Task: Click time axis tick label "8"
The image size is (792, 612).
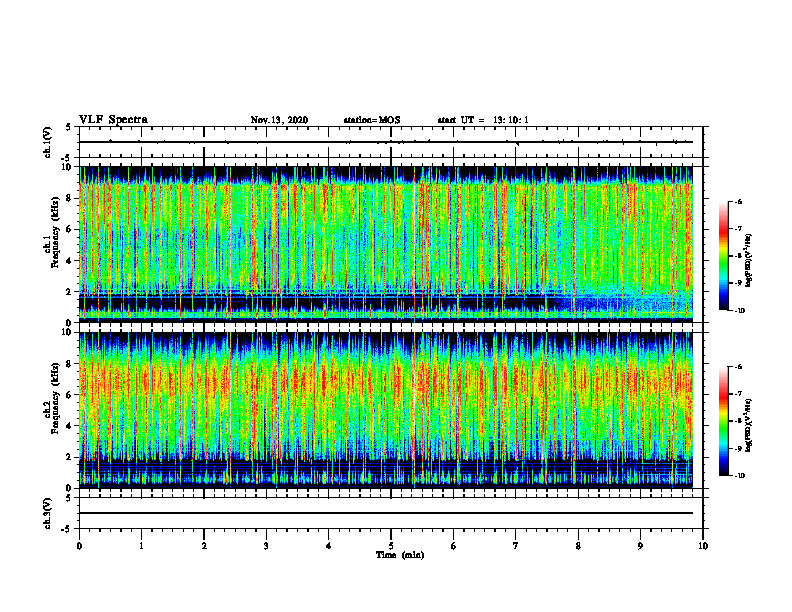Action: tap(578, 546)
